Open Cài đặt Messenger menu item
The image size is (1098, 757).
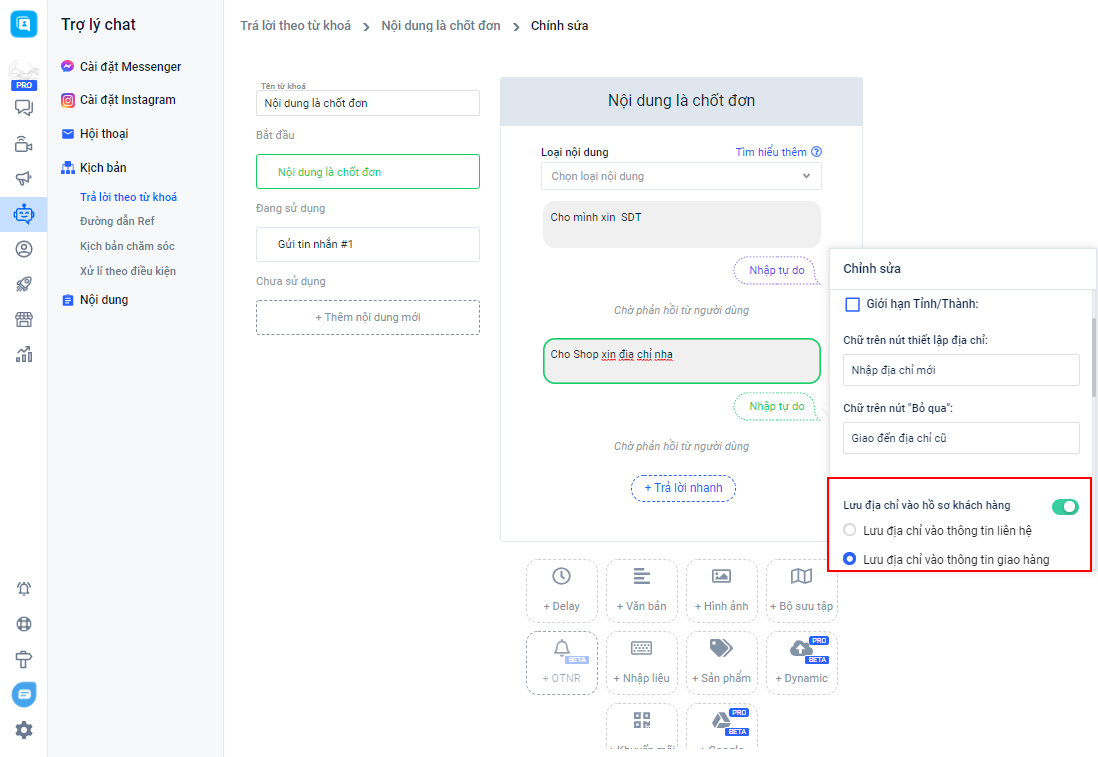click(130, 67)
